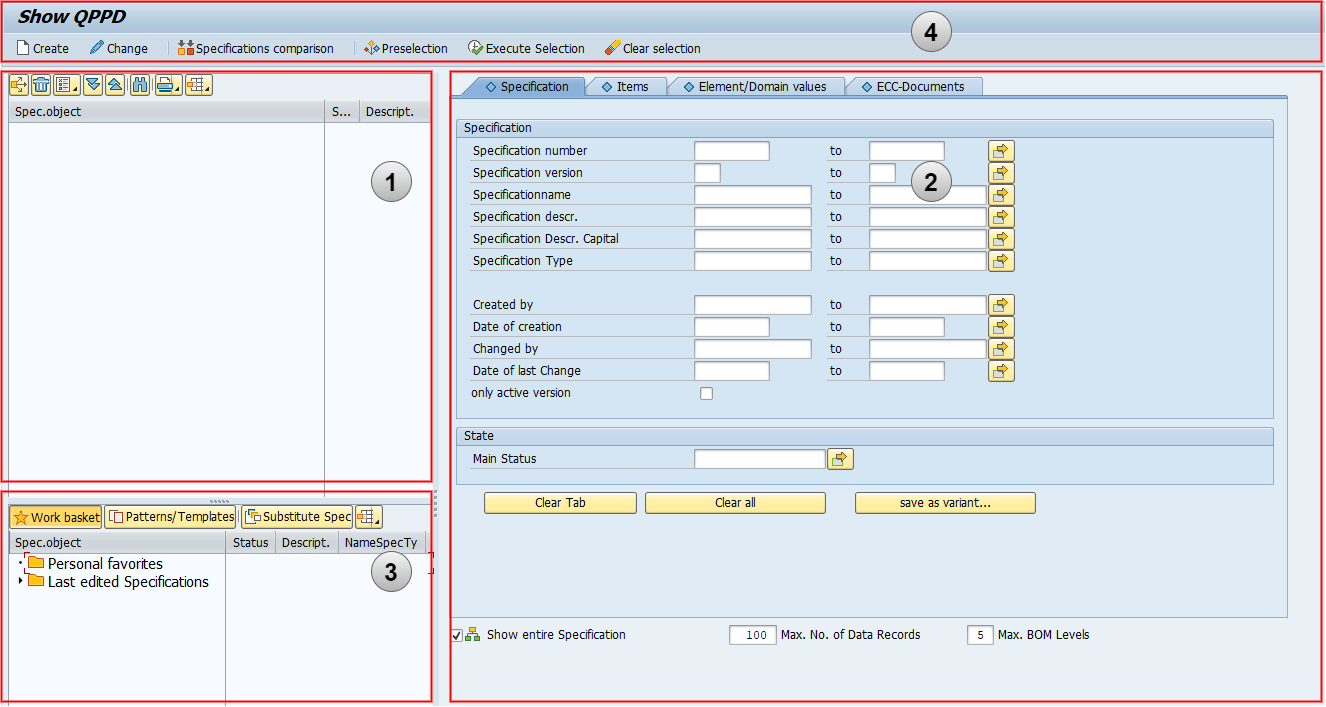Image resolution: width=1326 pixels, height=707 pixels.
Task: Expand the Last edited Specifications folder
Action: 21,582
